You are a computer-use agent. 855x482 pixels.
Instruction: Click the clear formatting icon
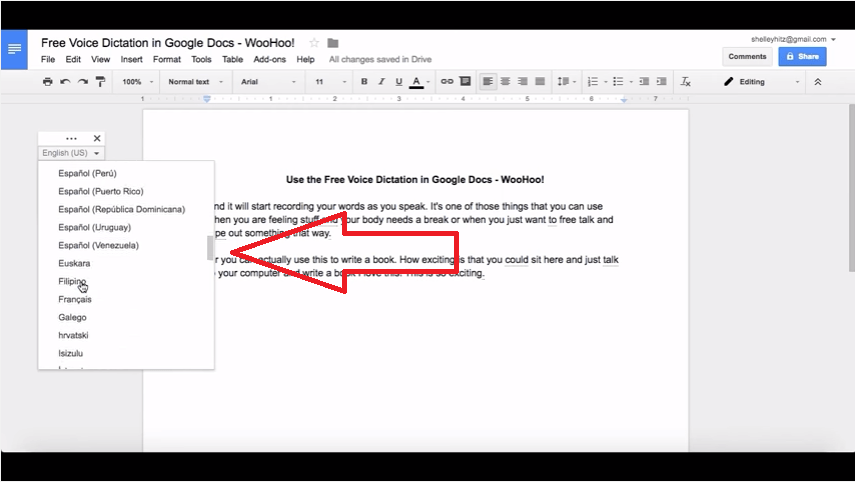pyautogui.click(x=686, y=82)
